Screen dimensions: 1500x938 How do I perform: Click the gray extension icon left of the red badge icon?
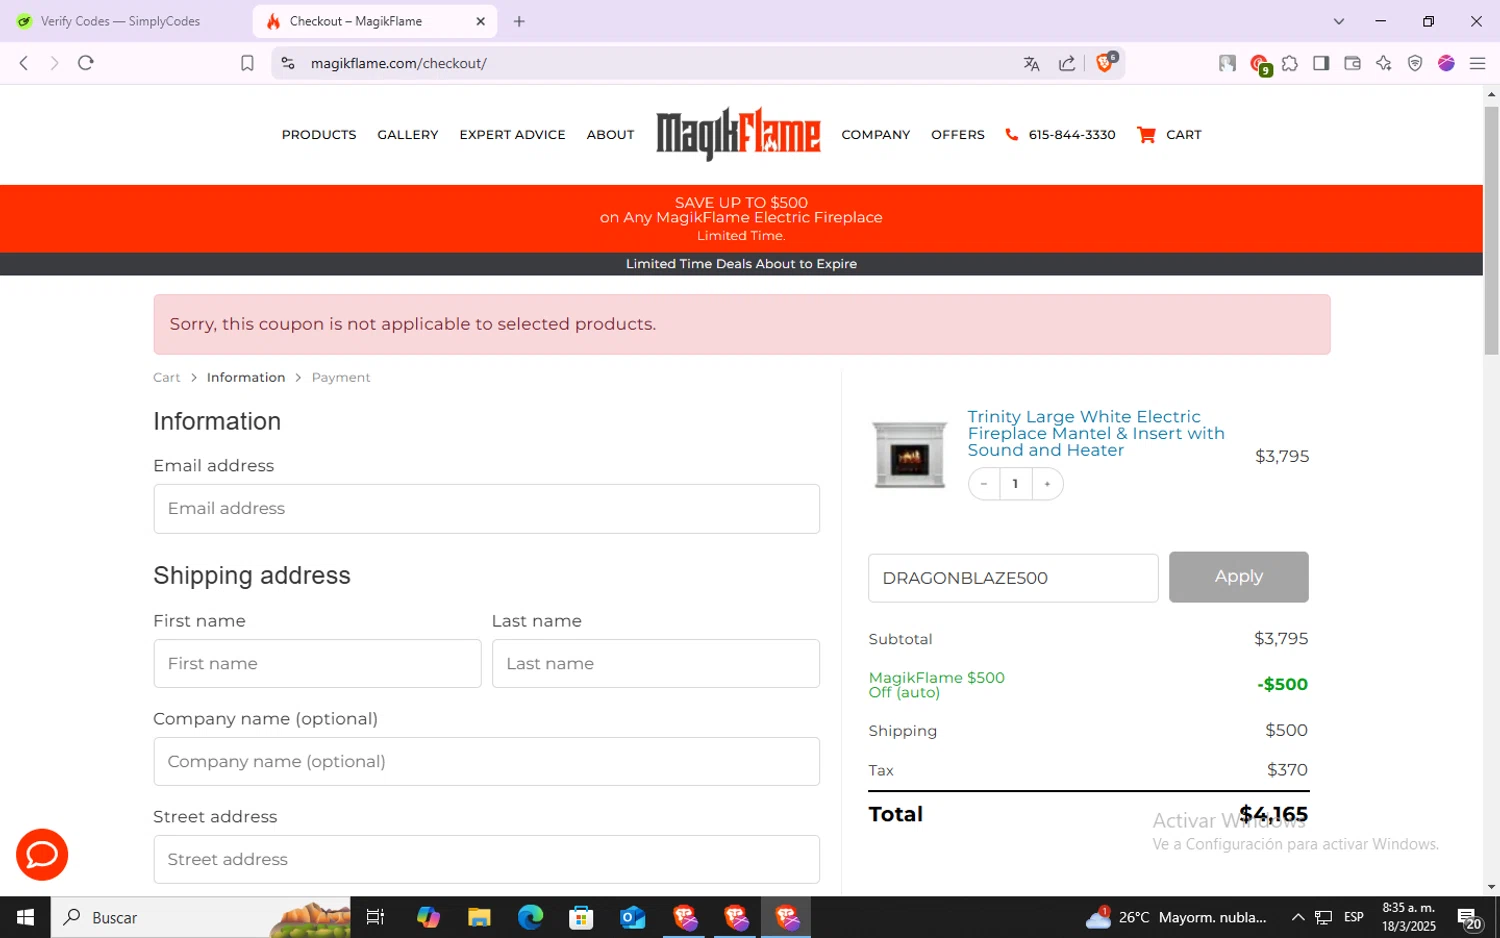coord(1227,63)
